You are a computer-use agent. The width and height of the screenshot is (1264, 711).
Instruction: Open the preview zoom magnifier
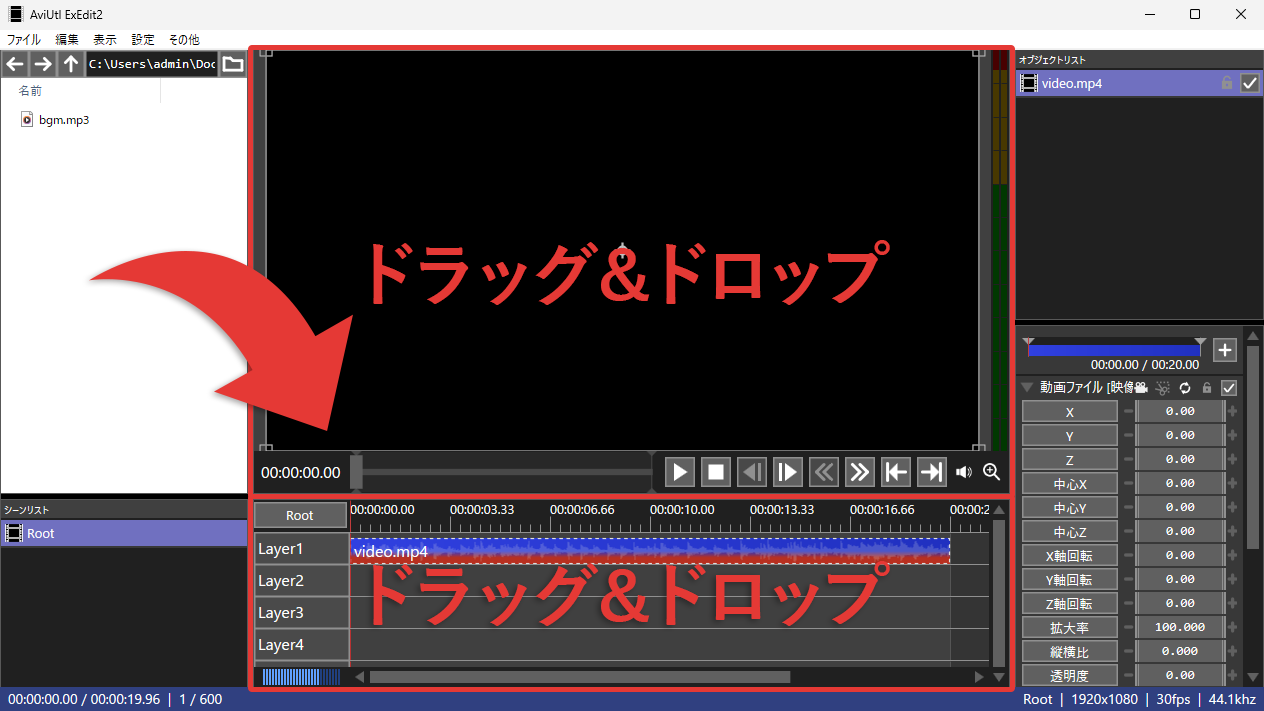pos(991,472)
